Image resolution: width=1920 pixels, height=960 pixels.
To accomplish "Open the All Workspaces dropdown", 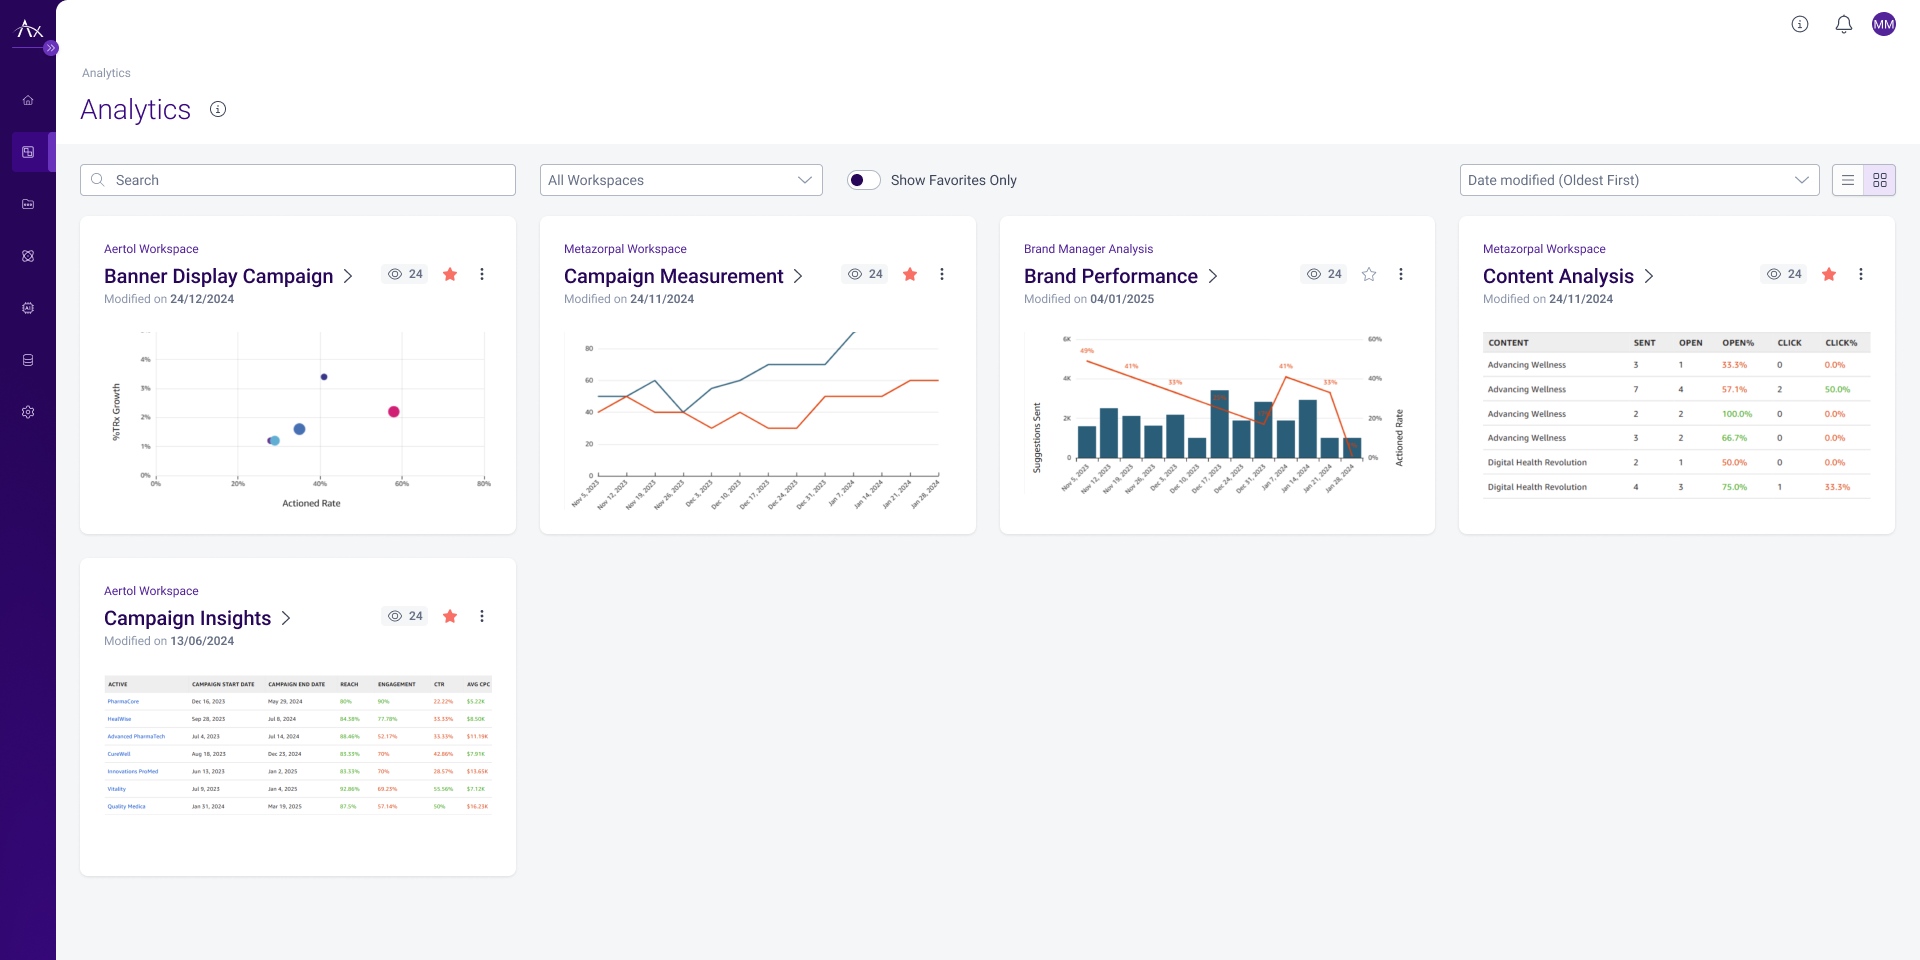I will pos(681,180).
